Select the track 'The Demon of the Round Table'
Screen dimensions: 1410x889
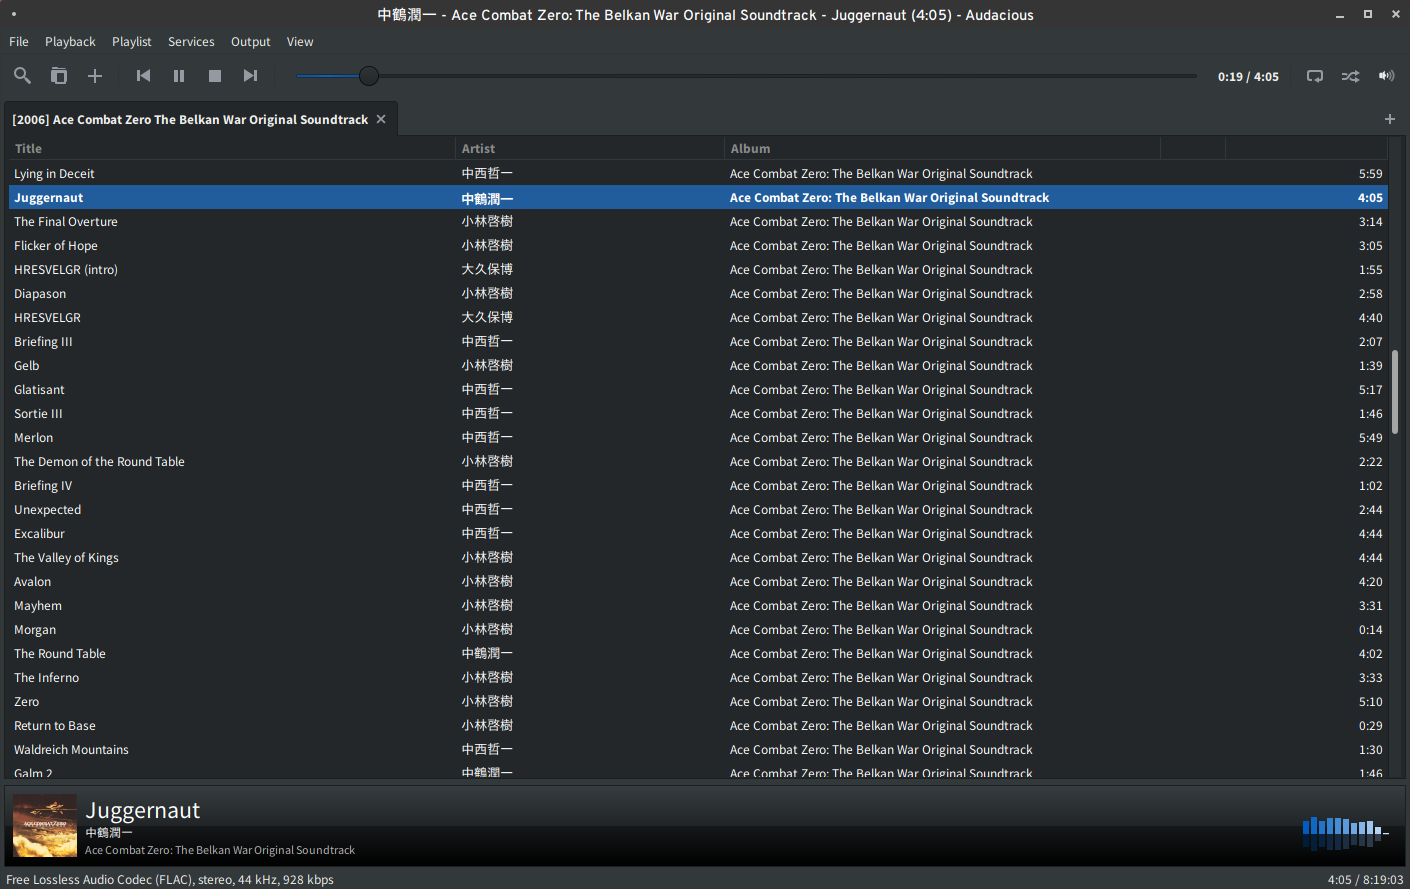[x=99, y=462]
